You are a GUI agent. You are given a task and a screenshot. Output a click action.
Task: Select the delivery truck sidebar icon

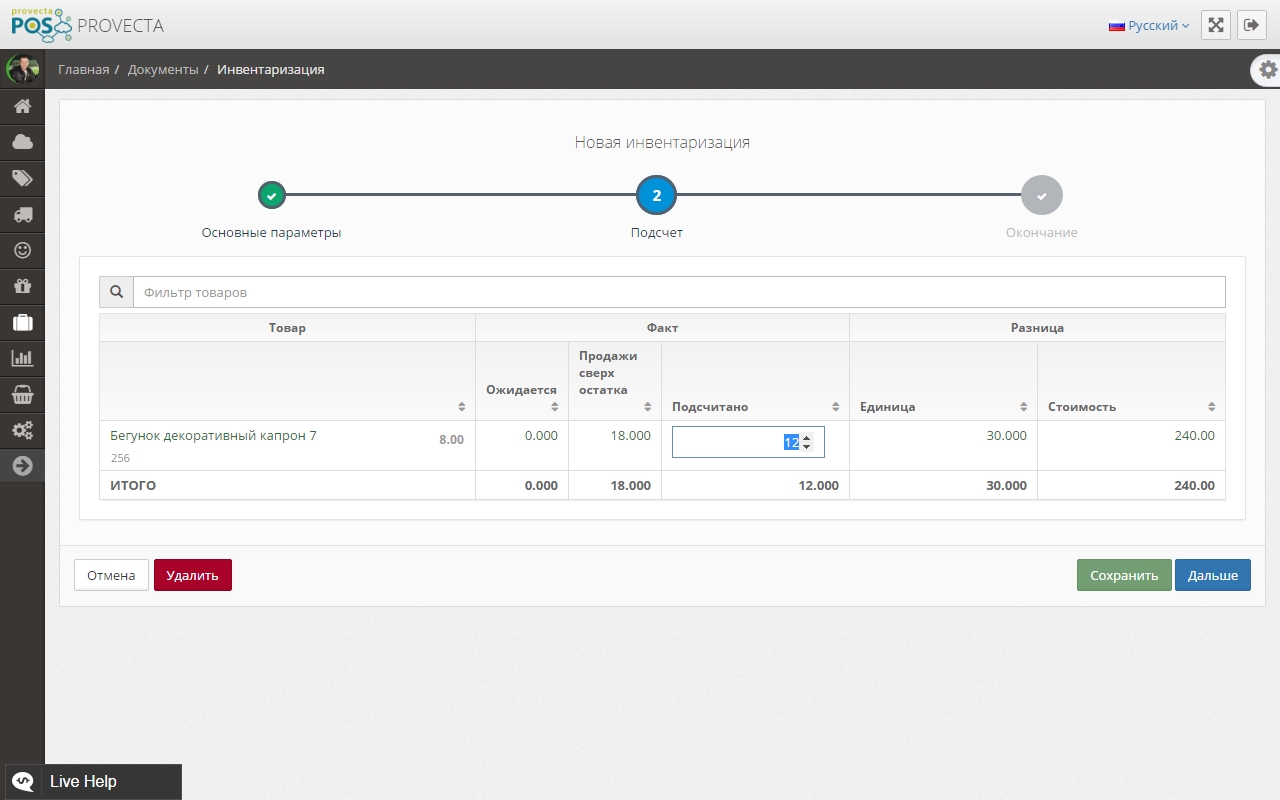22,214
